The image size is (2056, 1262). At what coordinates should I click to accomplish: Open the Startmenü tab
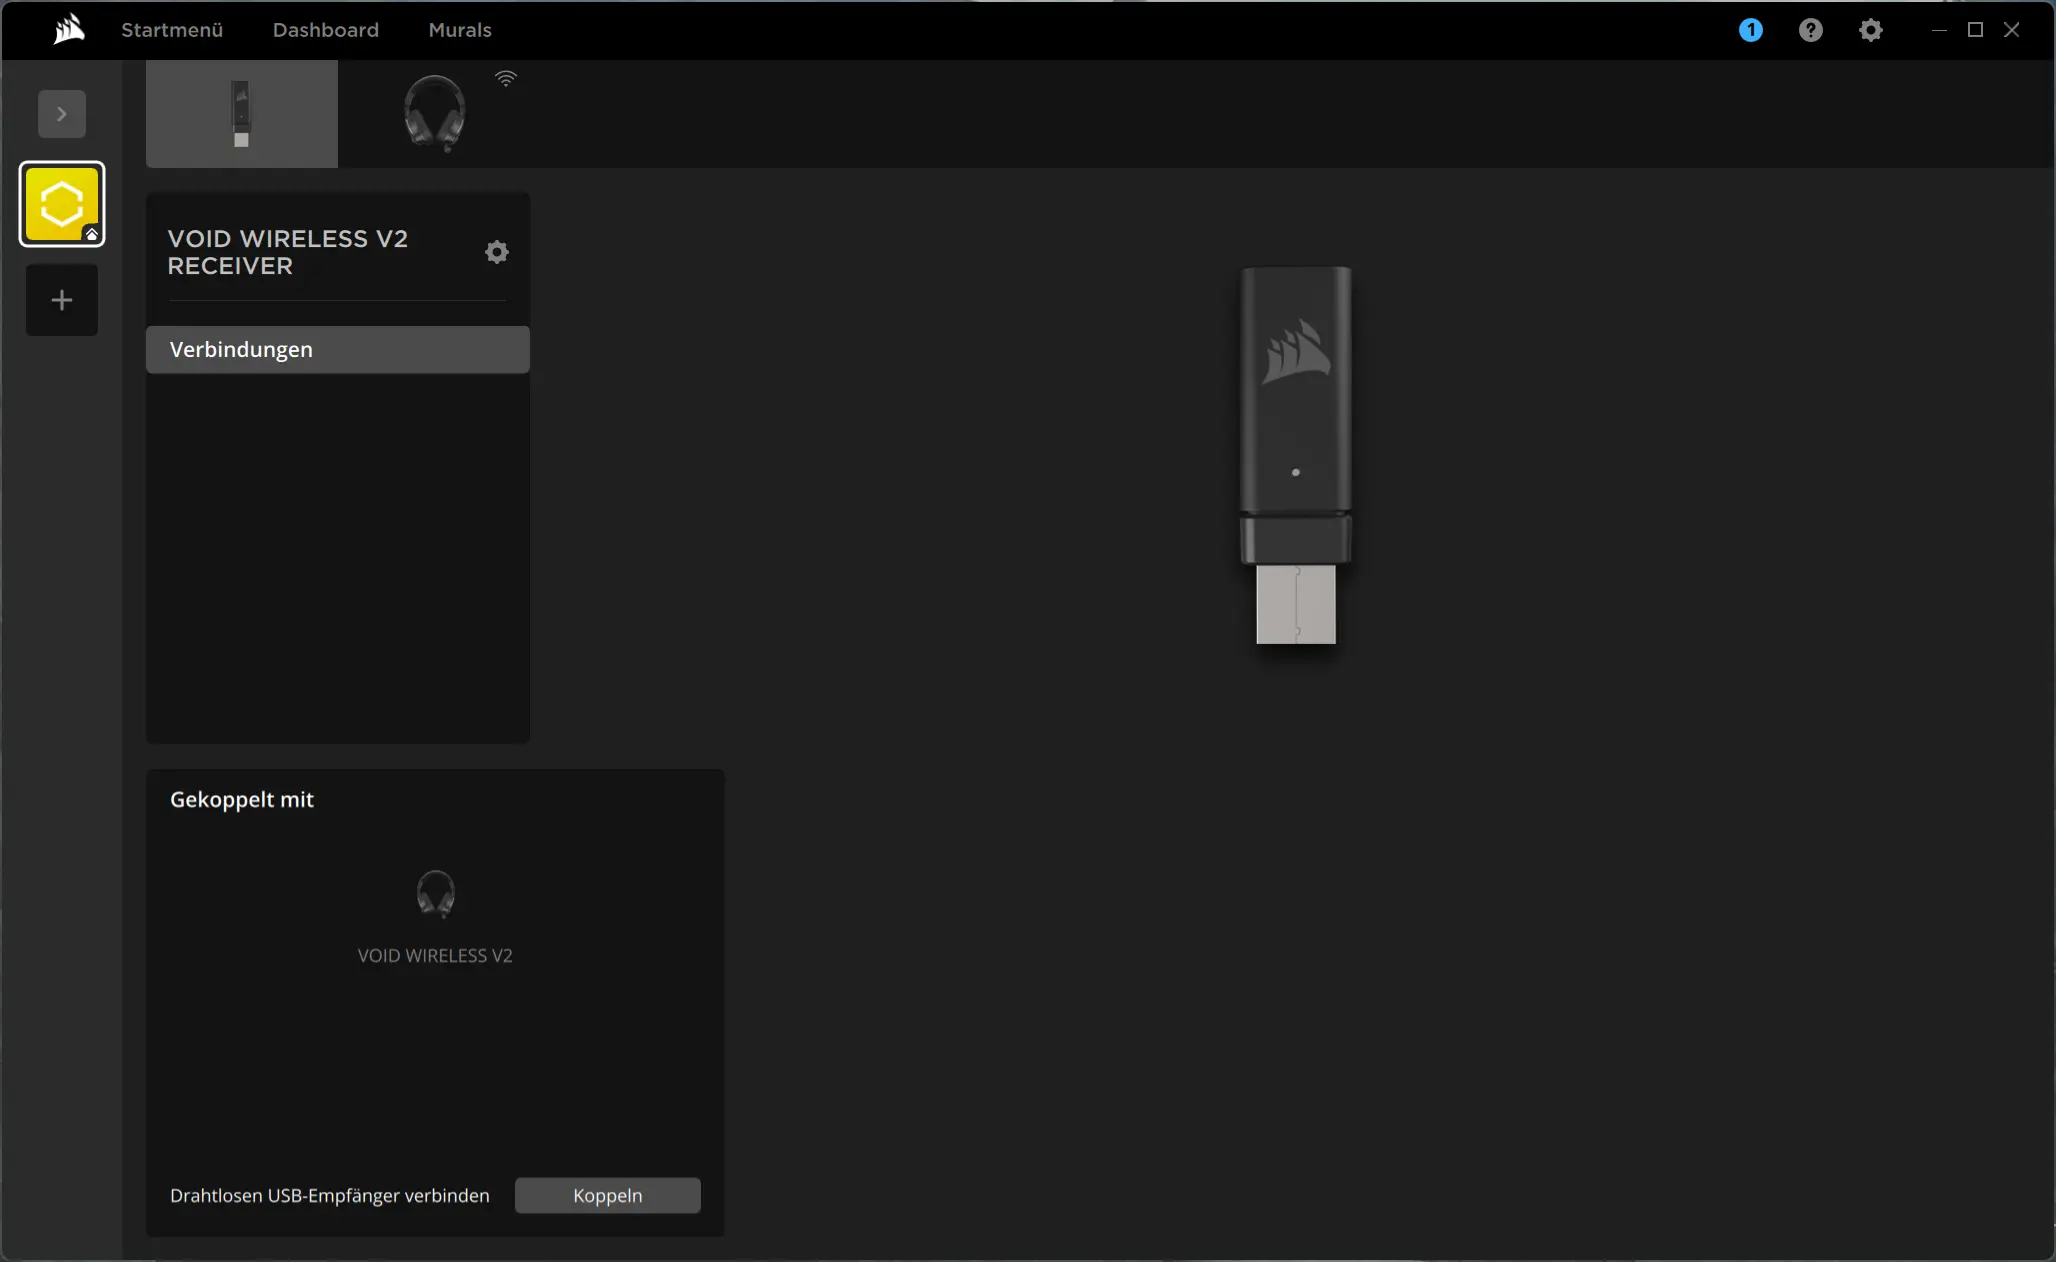[172, 30]
